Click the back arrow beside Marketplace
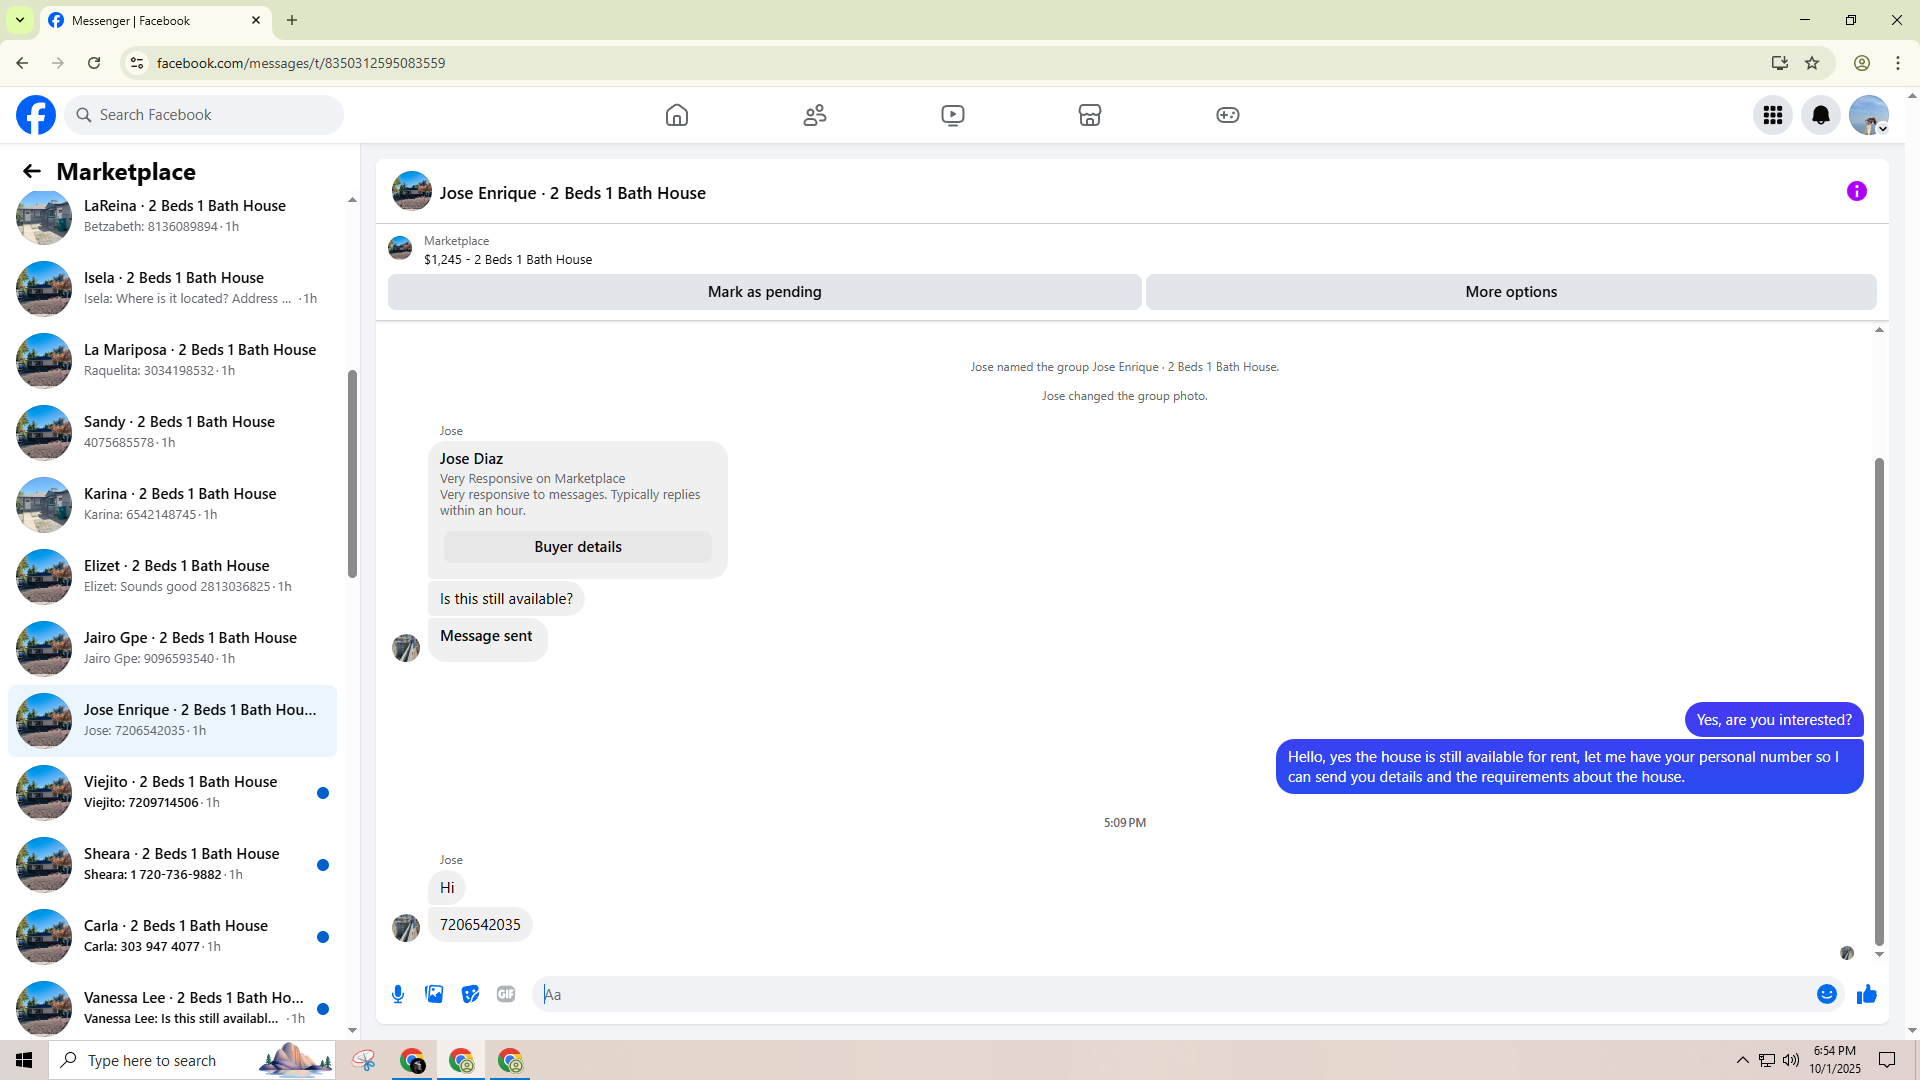 (x=32, y=172)
